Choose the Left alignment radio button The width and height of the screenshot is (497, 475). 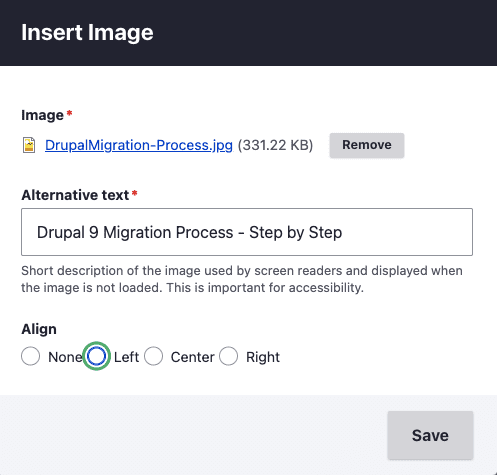coord(96,356)
